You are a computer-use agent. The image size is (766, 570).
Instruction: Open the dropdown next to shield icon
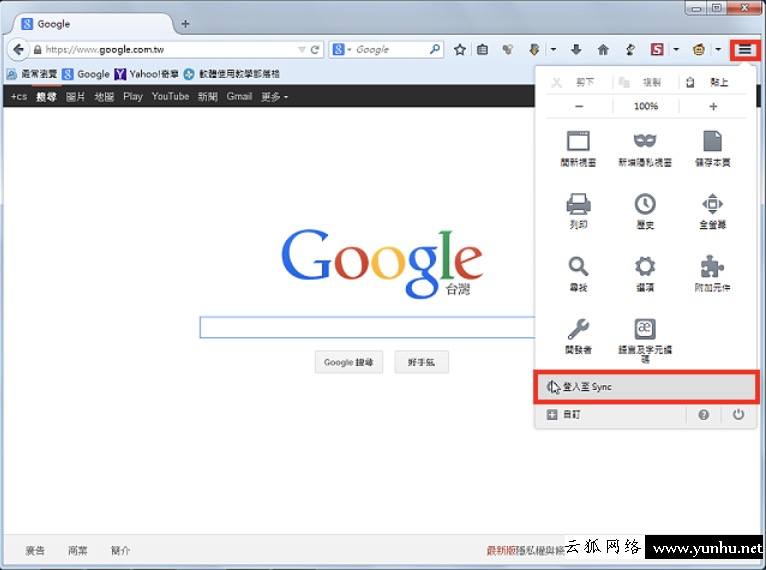pyautogui.click(x=553, y=49)
